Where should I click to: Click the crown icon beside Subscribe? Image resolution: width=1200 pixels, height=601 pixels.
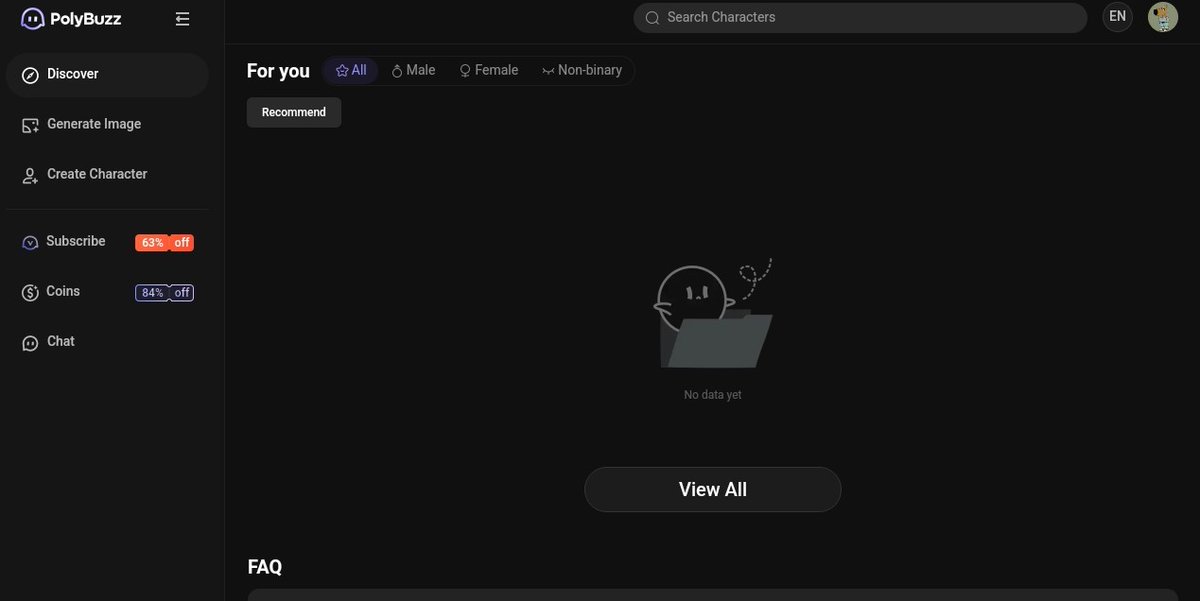point(30,242)
